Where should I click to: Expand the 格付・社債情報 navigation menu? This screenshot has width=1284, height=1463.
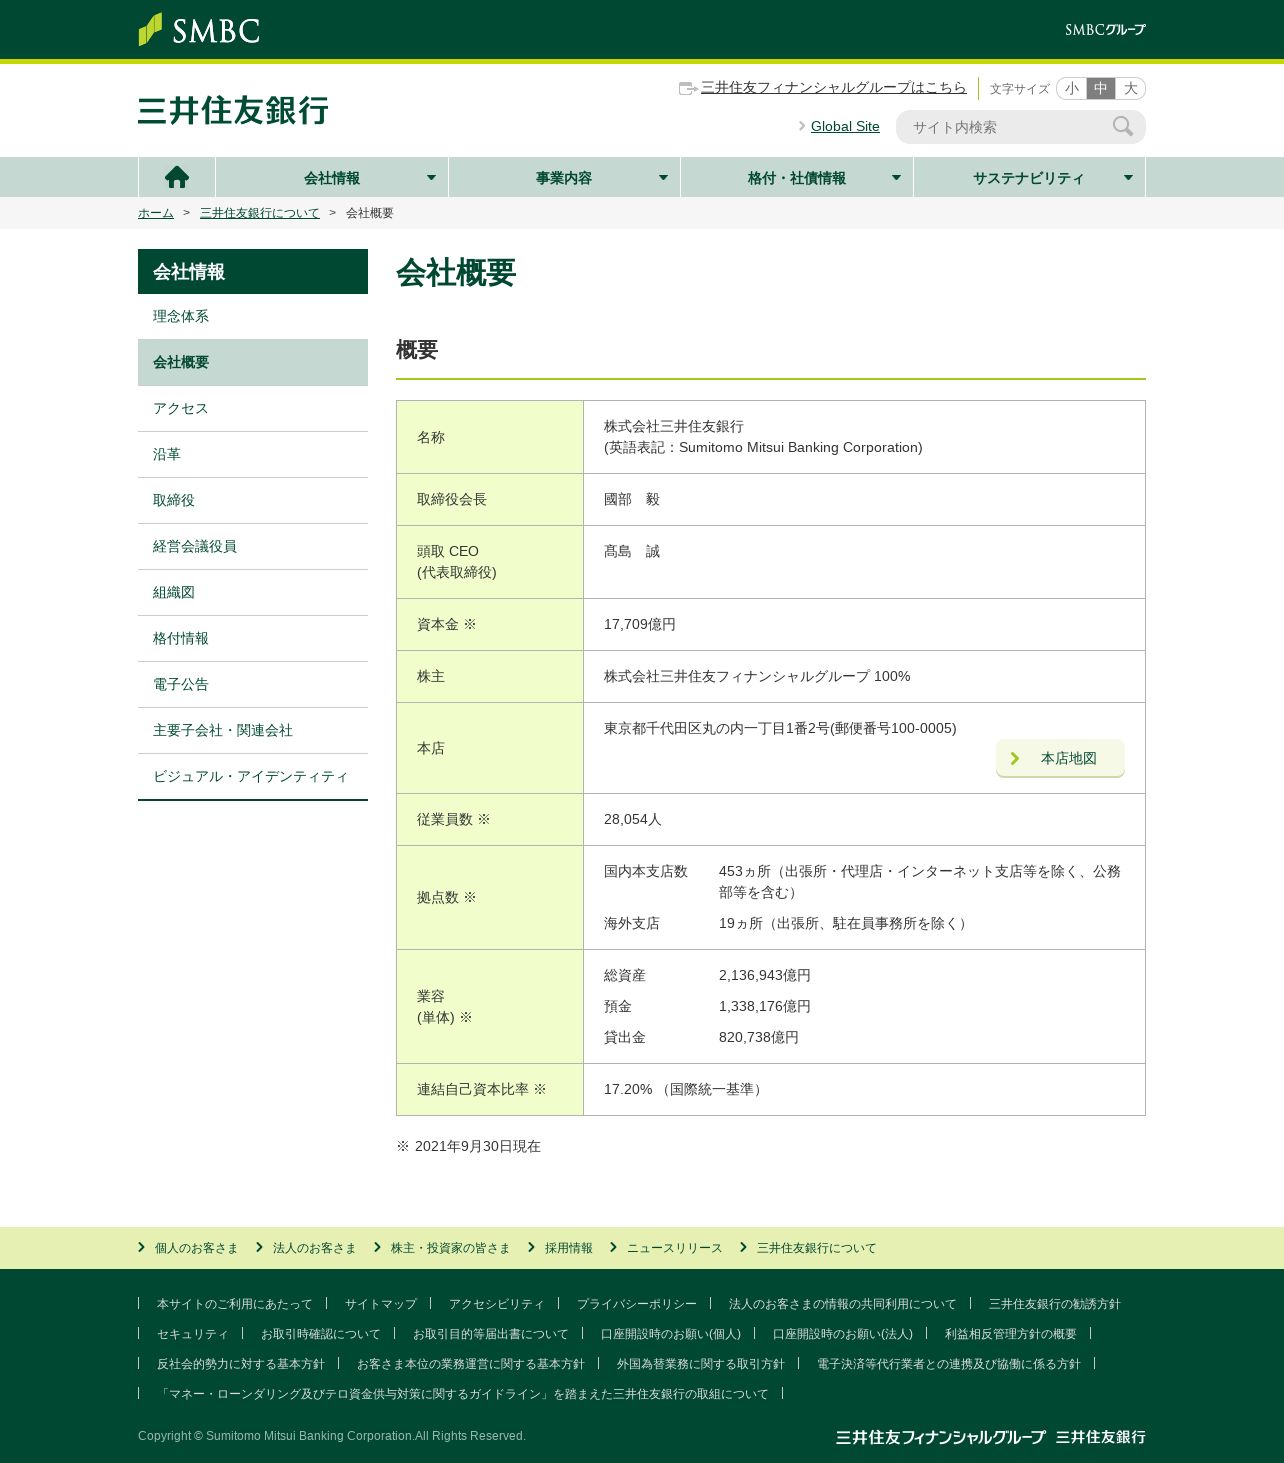(x=797, y=177)
